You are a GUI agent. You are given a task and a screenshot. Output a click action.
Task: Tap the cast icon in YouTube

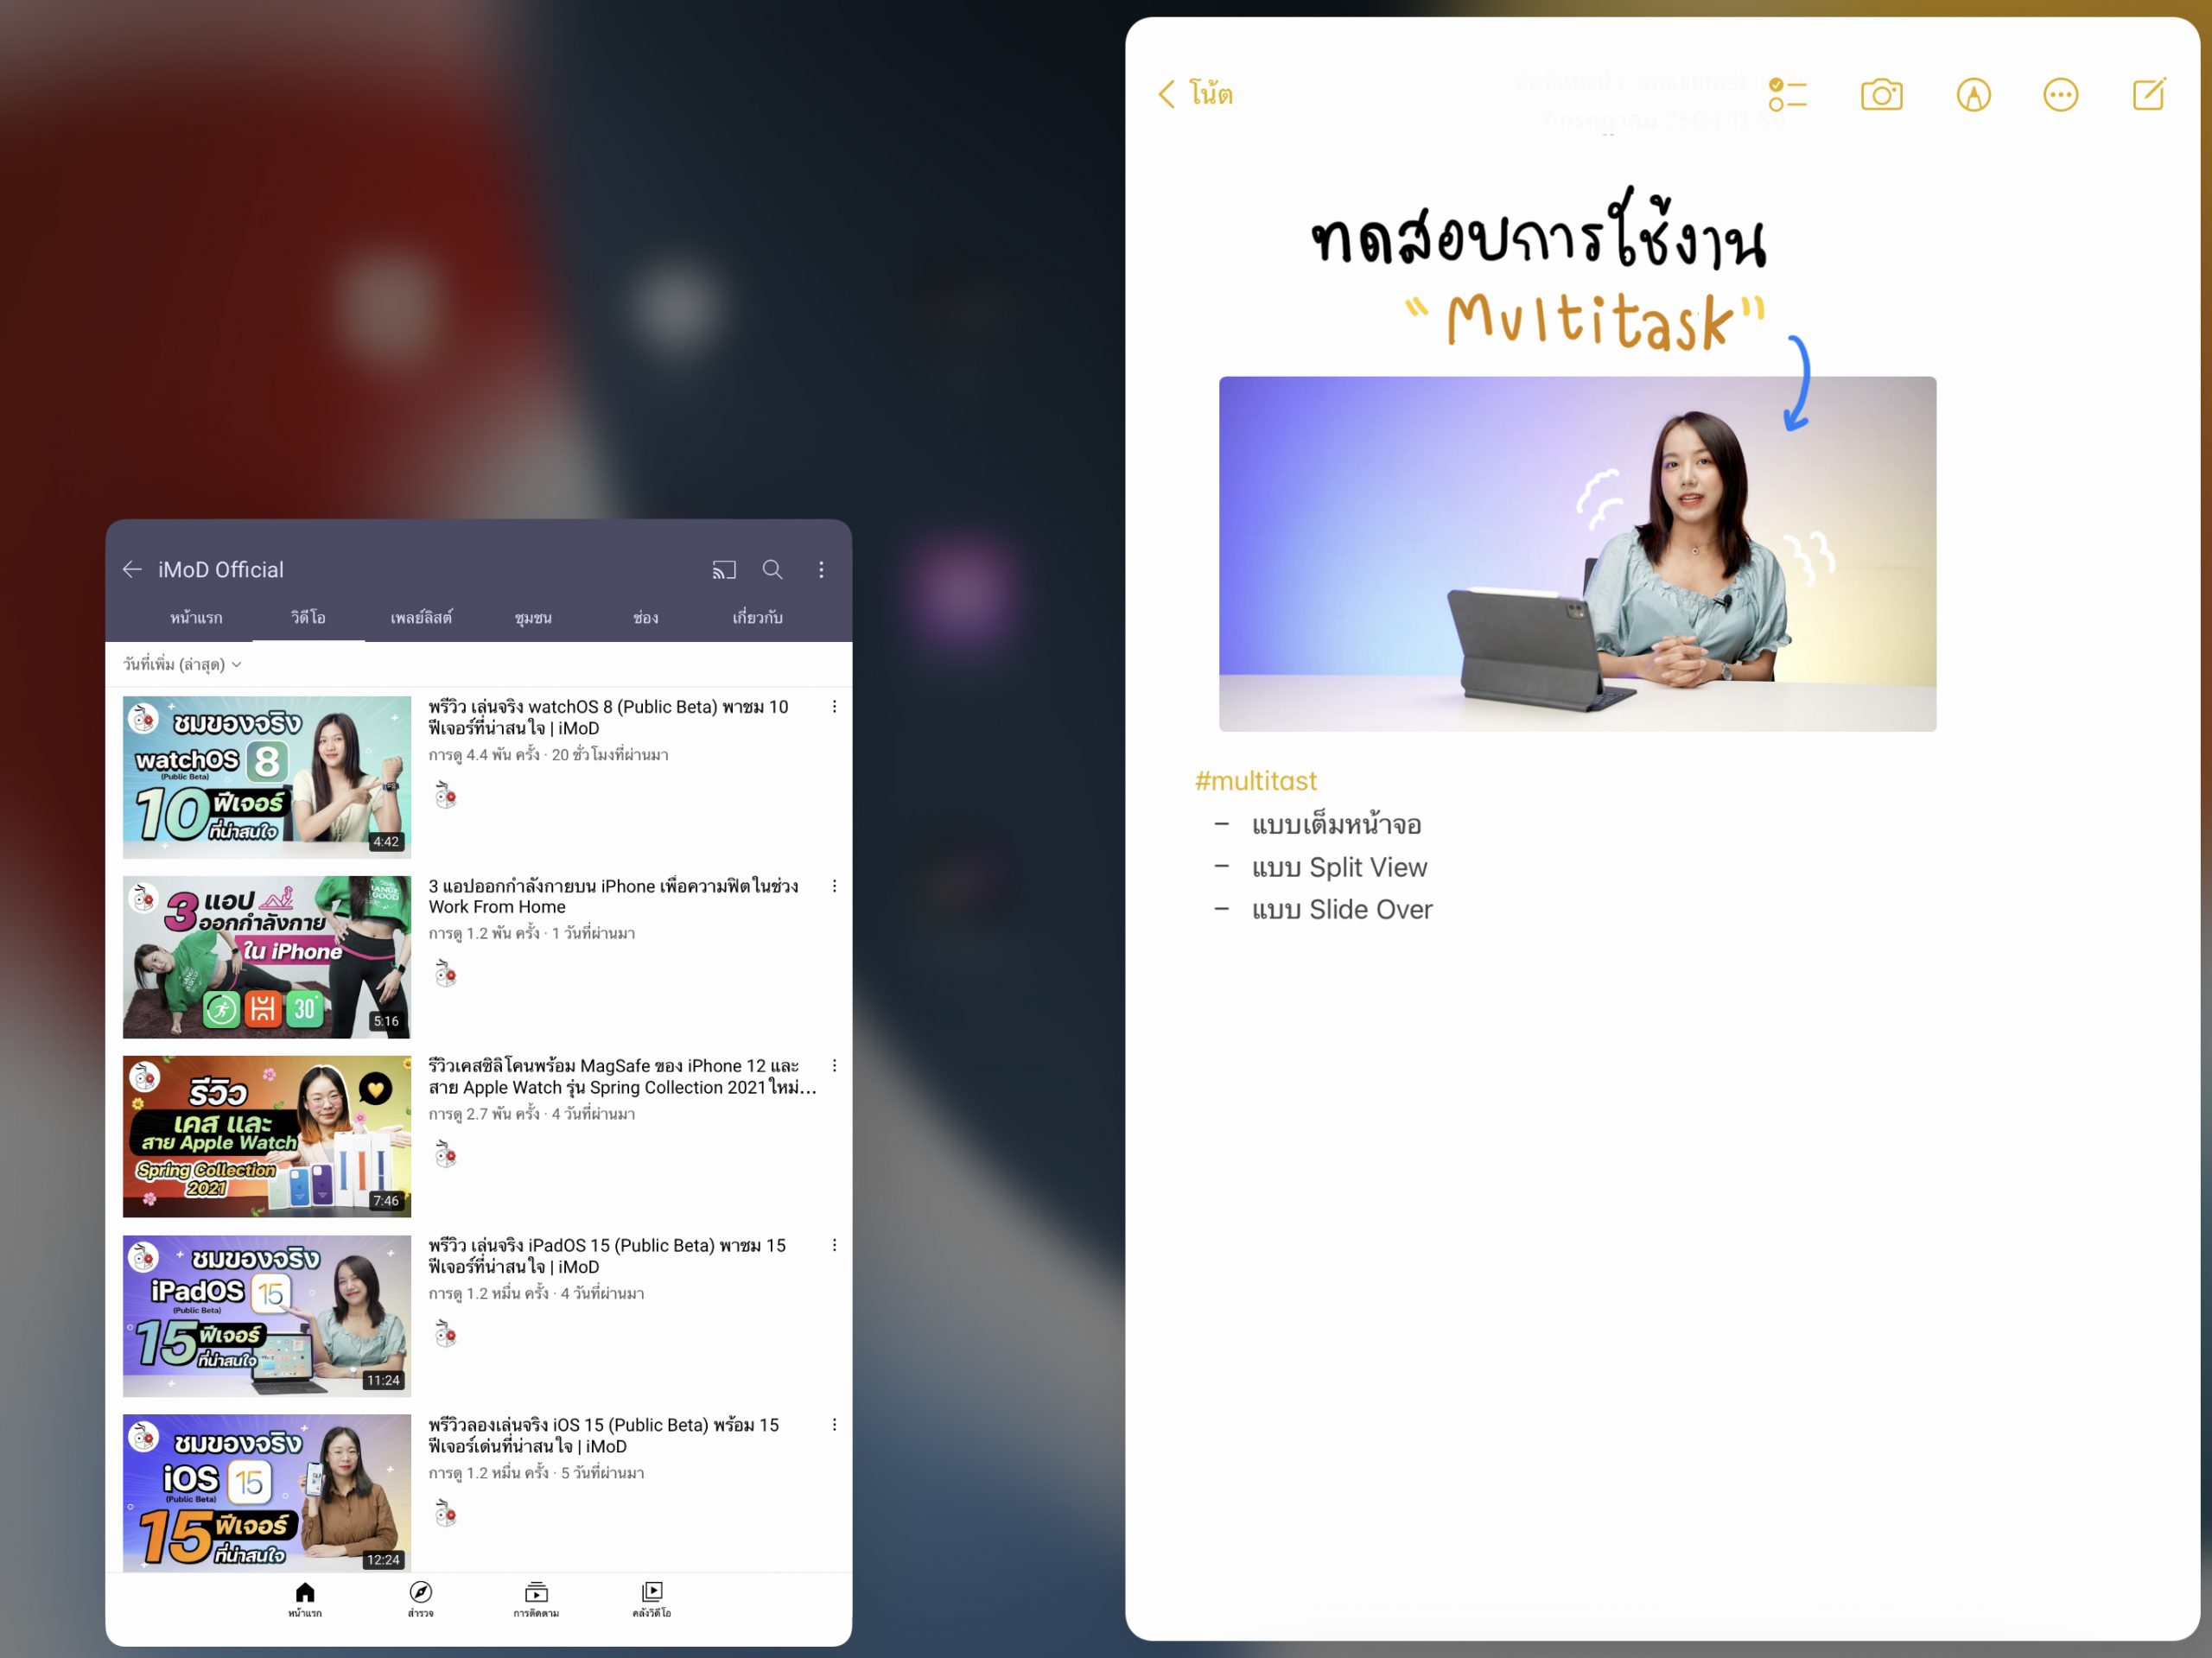724,570
